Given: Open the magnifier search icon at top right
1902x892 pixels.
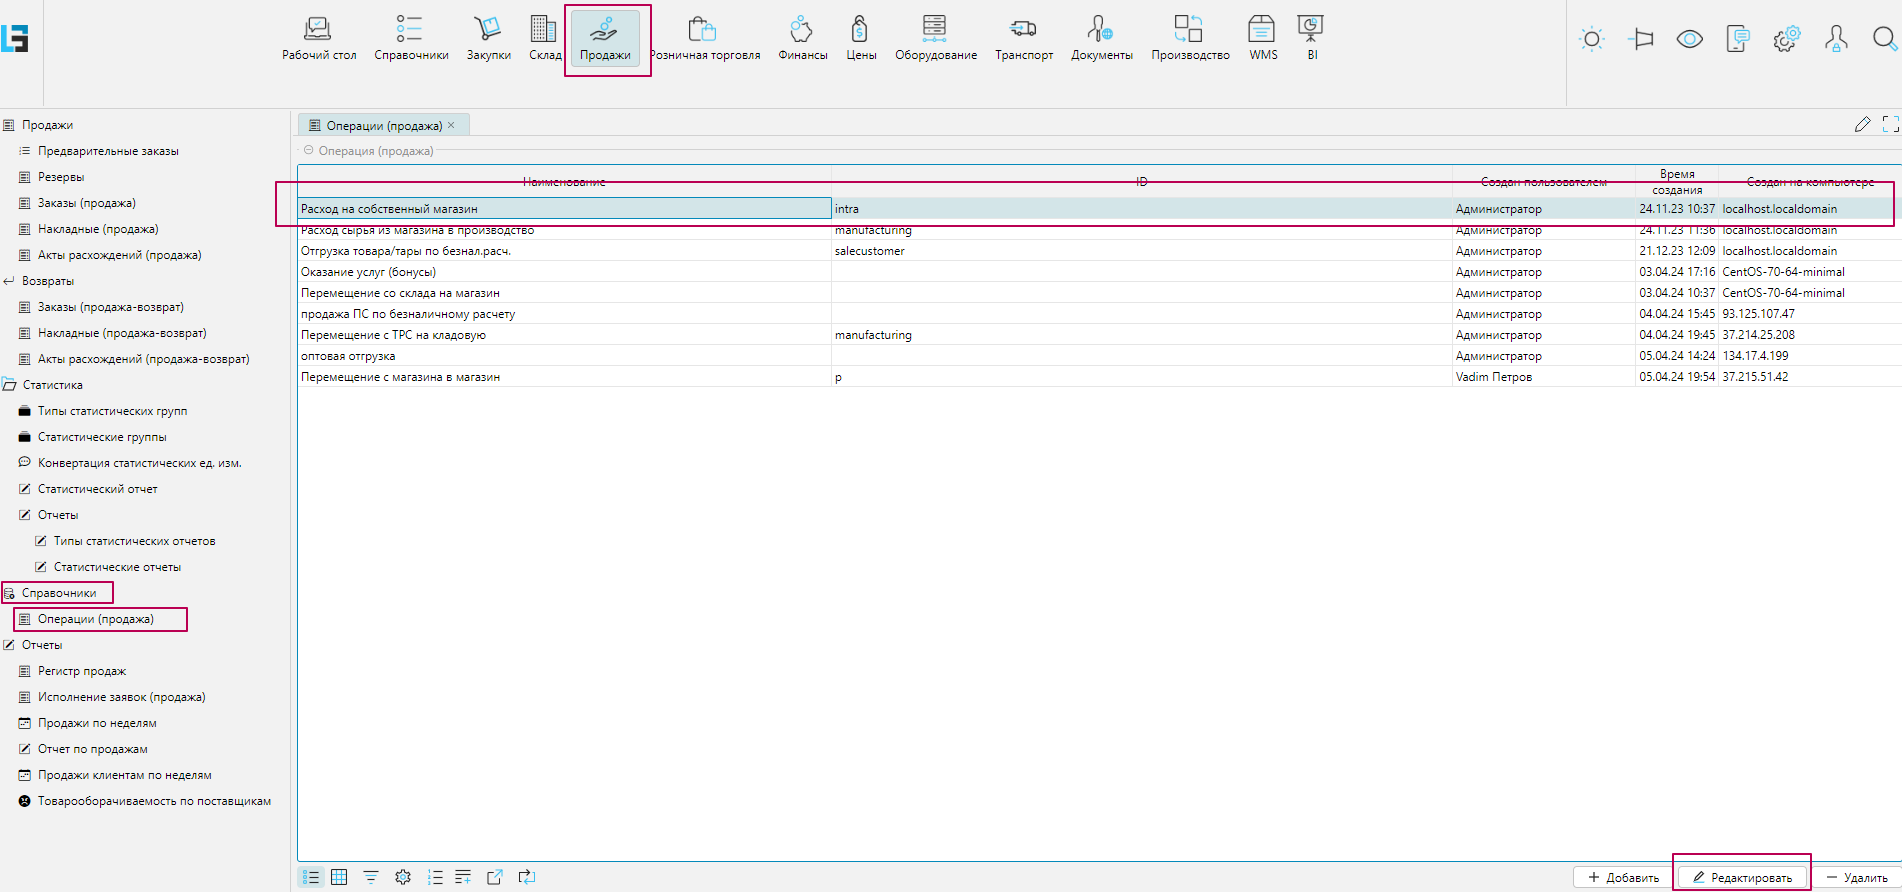Looking at the screenshot, I should tap(1884, 39).
